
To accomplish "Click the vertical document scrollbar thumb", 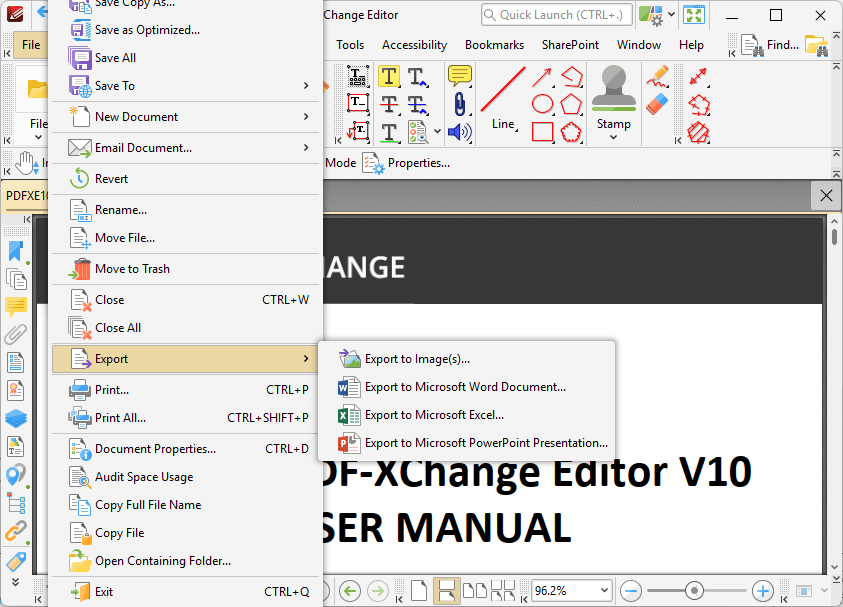I will click(834, 237).
